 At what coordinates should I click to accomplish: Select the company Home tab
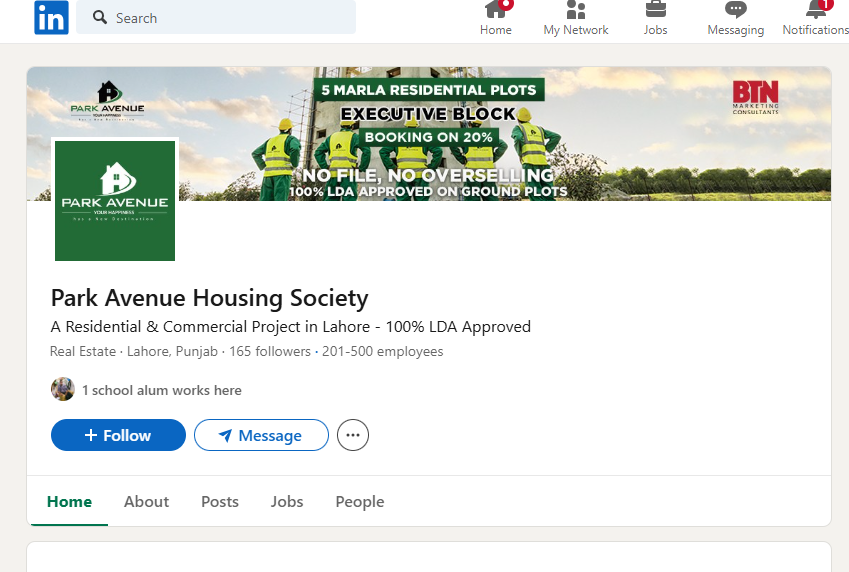click(69, 501)
